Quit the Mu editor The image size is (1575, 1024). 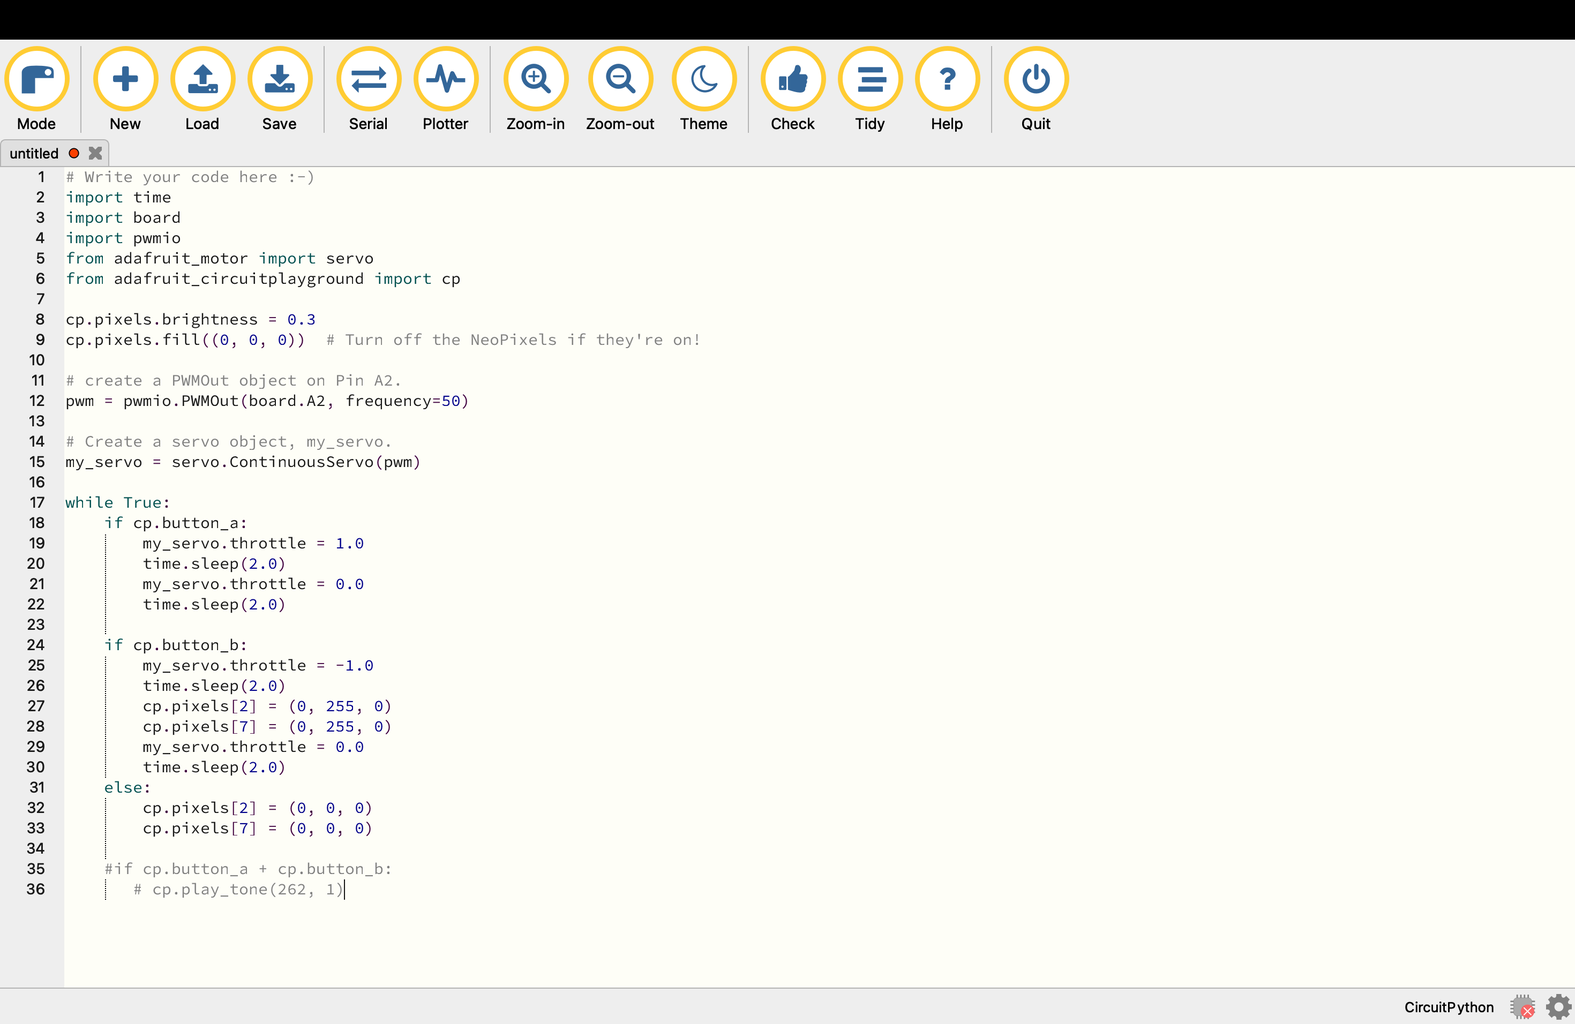coord(1036,80)
